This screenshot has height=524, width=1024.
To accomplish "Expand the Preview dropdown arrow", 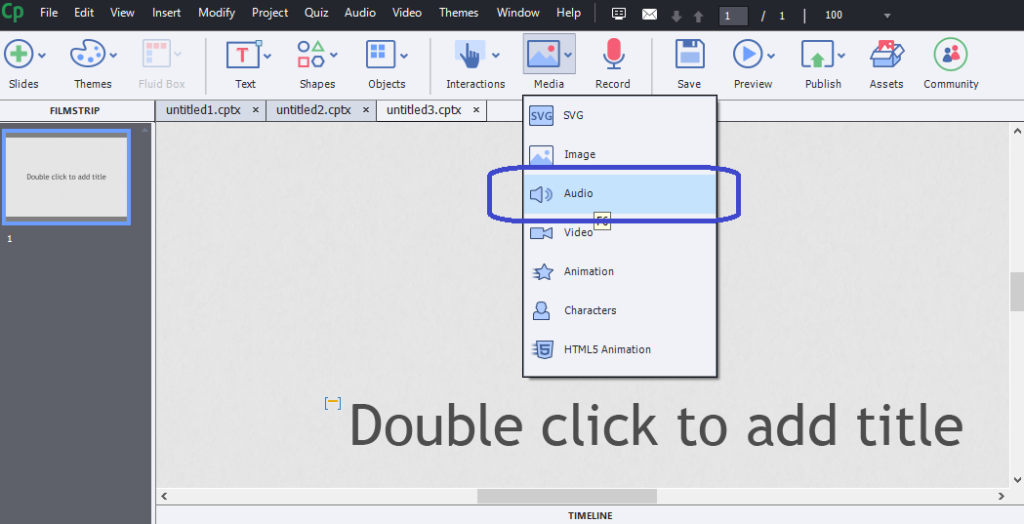I will 771,56.
